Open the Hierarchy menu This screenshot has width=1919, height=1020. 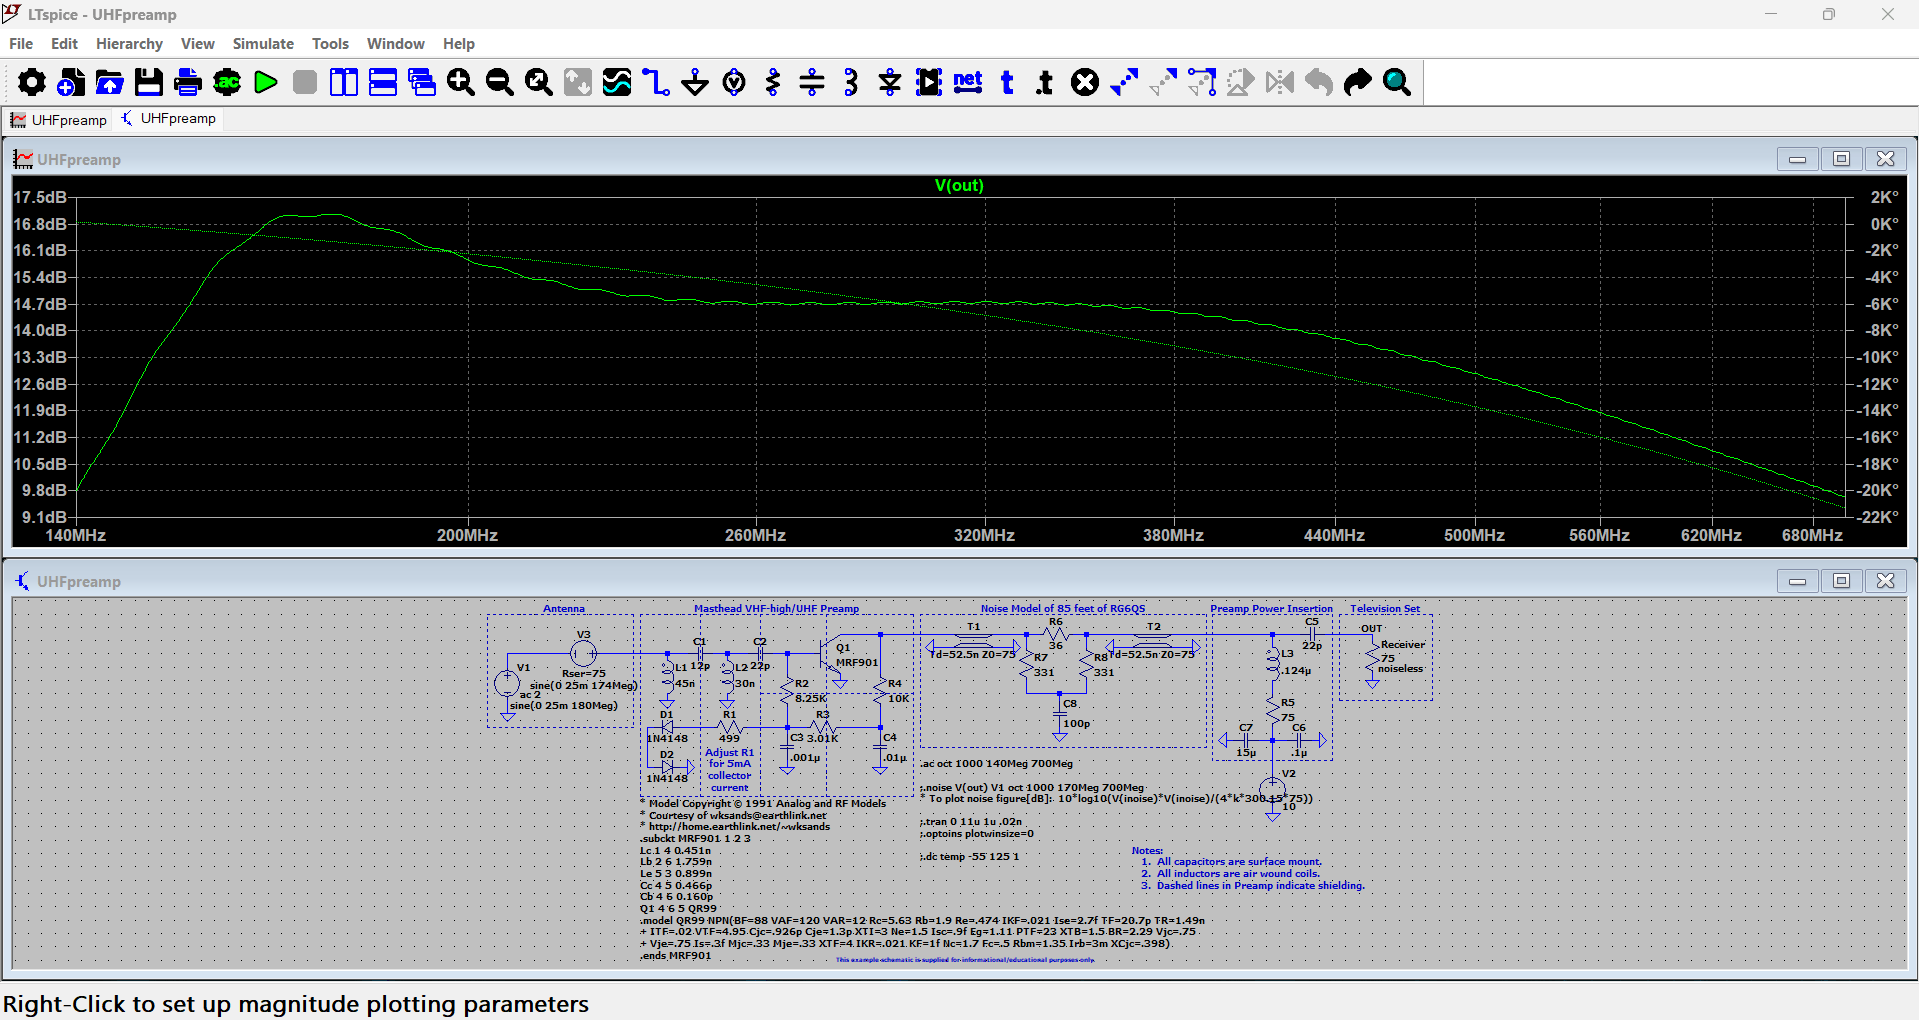(129, 44)
